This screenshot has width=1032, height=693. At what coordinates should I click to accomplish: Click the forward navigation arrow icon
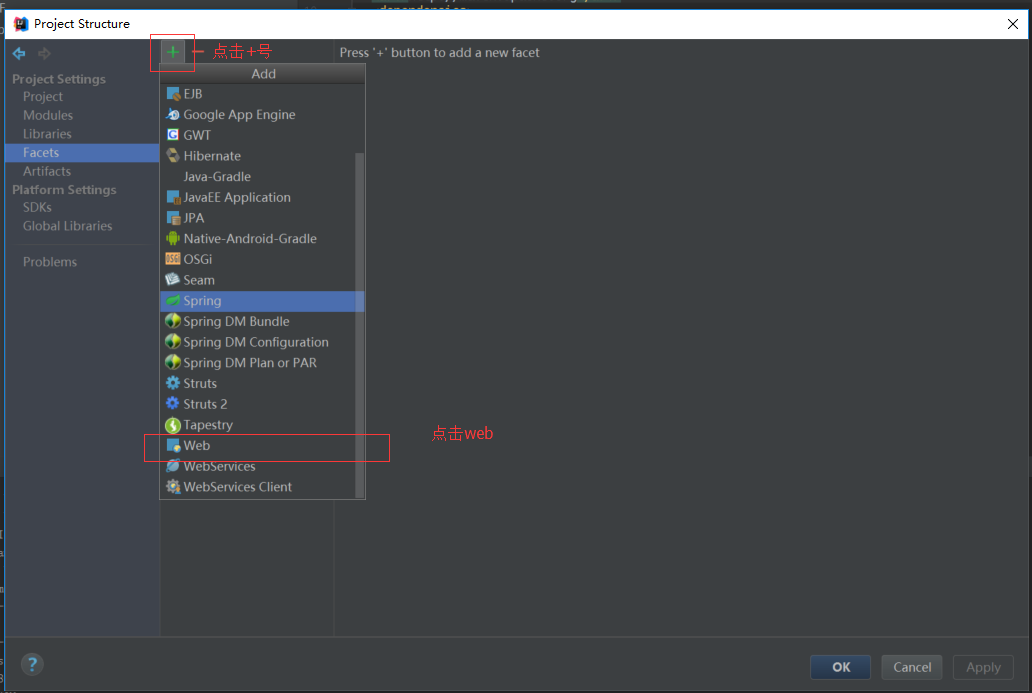pyautogui.click(x=44, y=53)
